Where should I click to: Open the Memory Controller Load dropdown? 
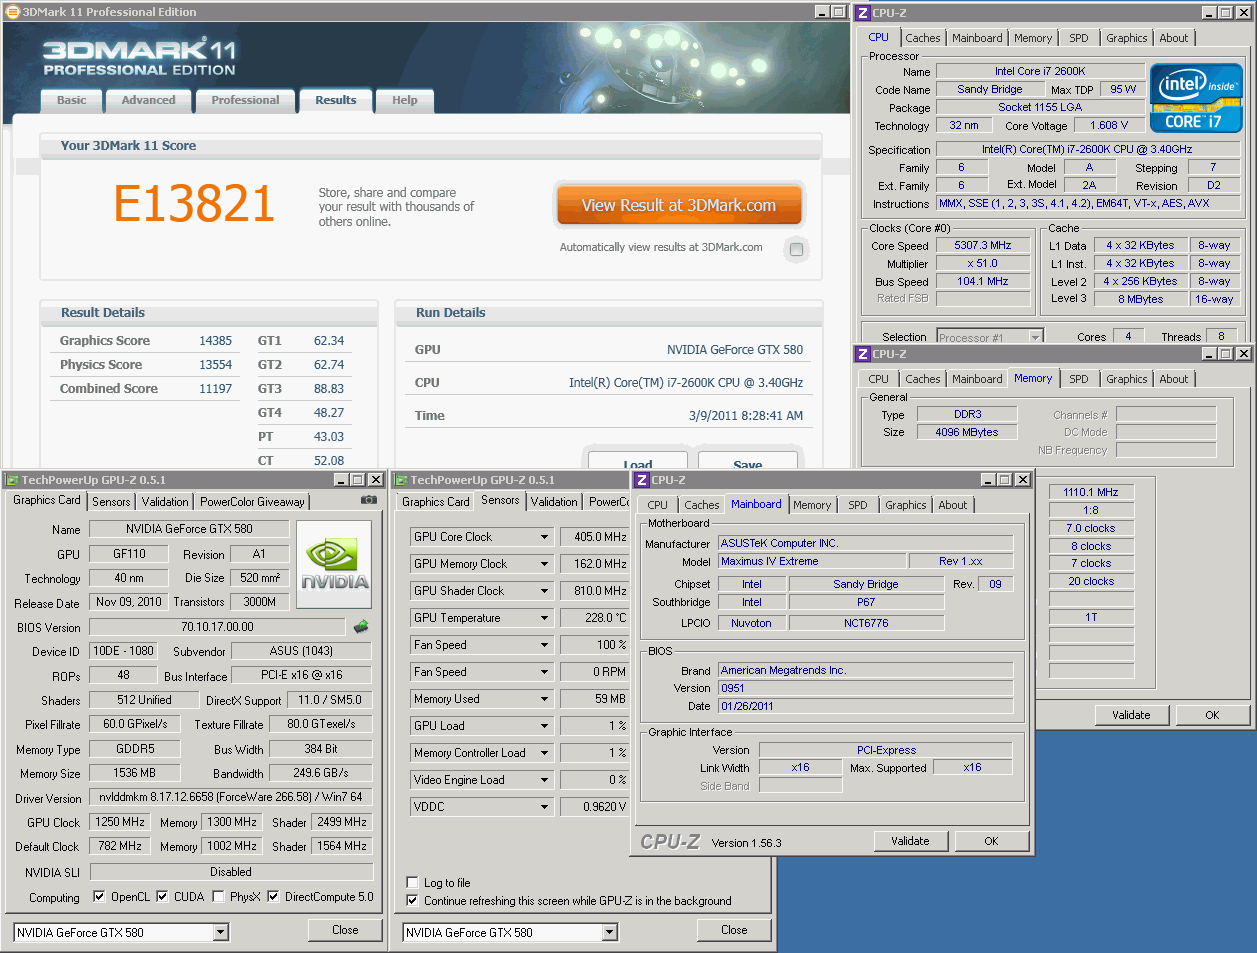545,753
